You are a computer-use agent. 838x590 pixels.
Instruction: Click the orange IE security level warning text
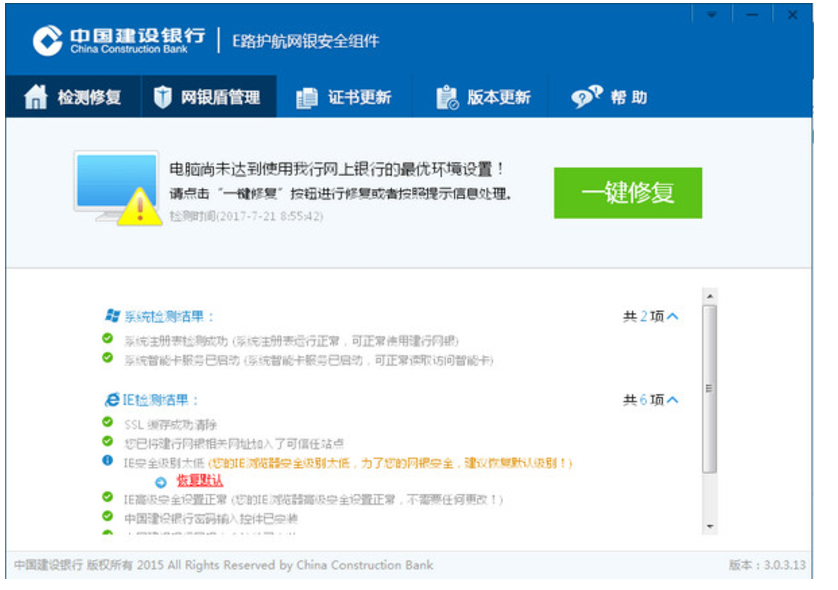click(391, 463)
